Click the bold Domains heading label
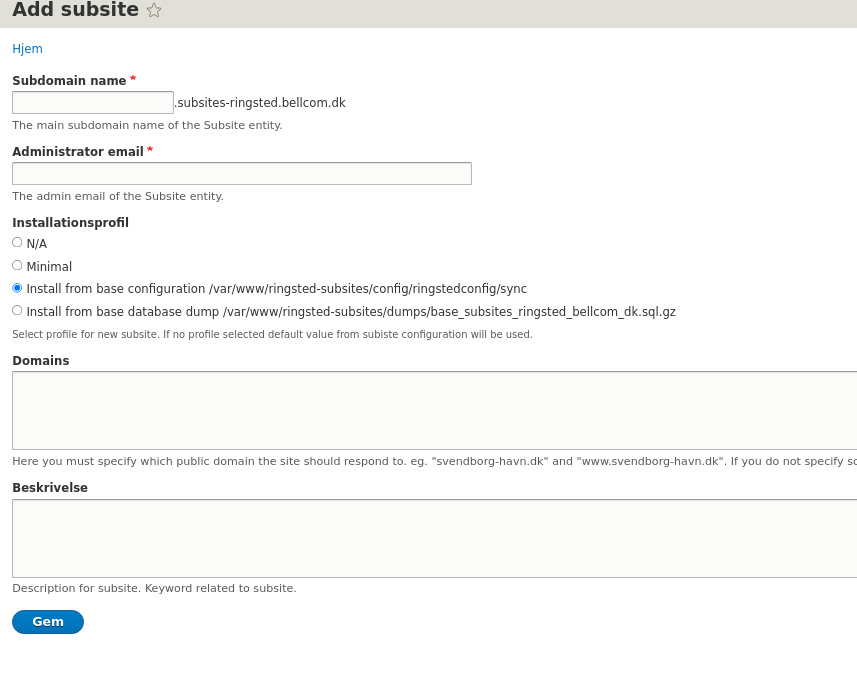 tap(41, 361)
